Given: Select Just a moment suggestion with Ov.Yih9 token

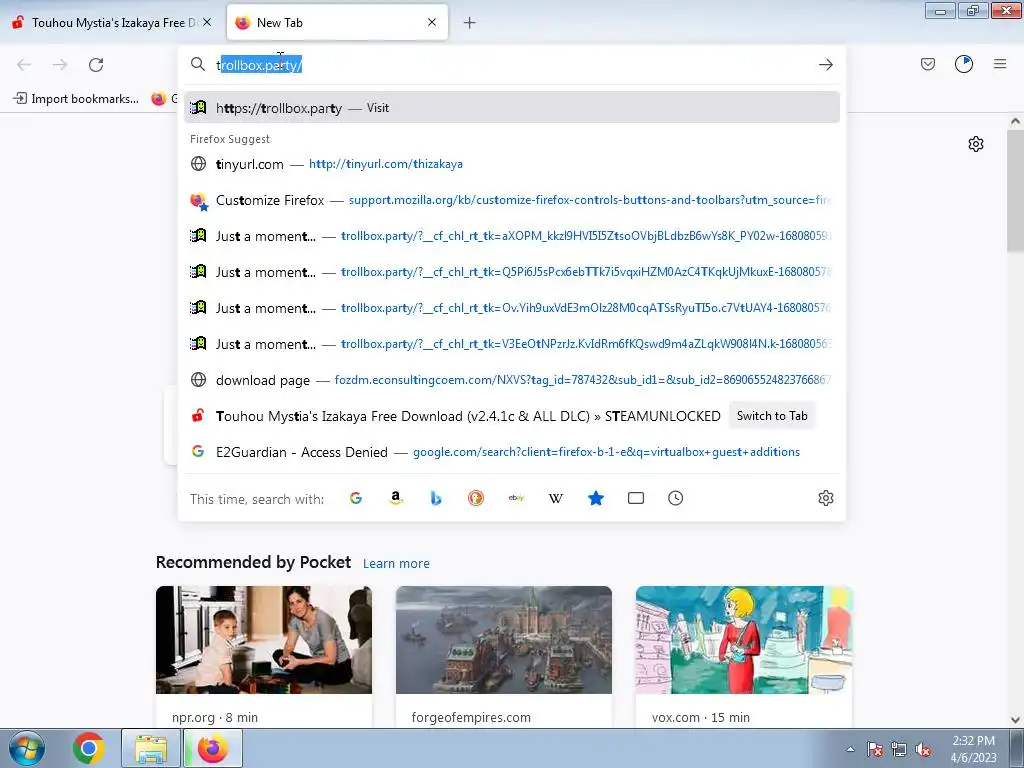Looking at the screenshot, I should (512, 308).
